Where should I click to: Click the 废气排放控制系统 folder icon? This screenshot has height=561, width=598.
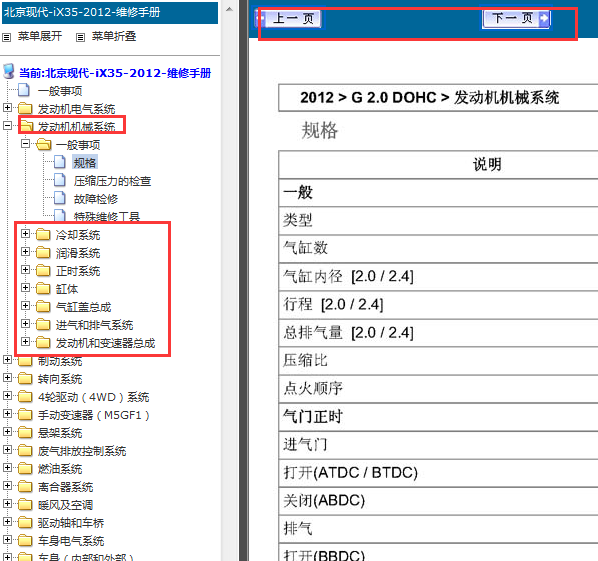[x=25, y=450]
